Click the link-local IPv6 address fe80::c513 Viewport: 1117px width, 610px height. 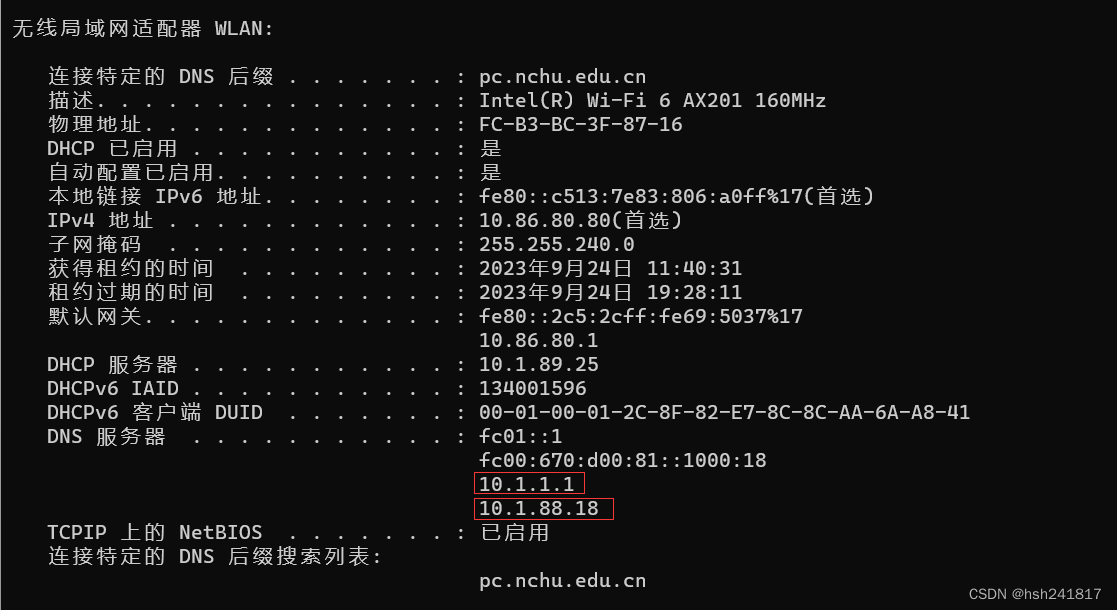[646, 196]
